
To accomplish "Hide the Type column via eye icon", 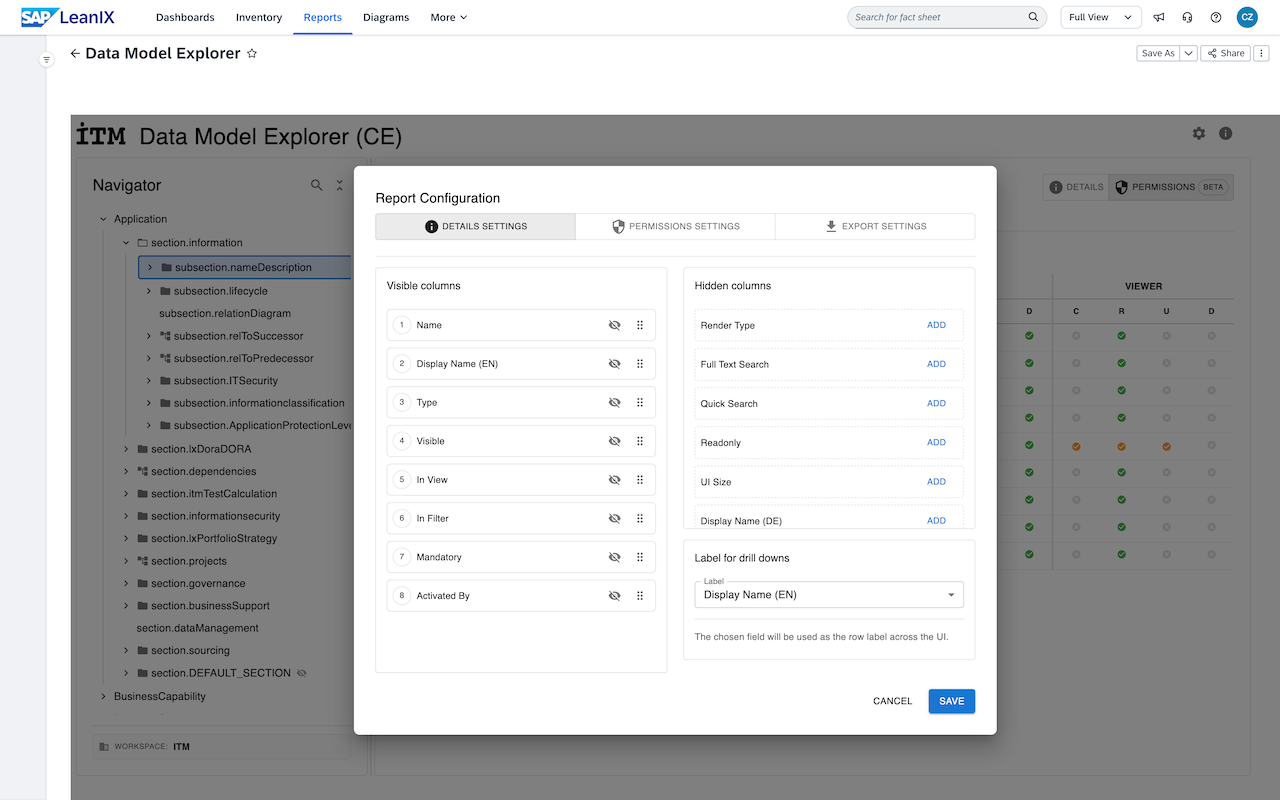I will click(x=615, y=403).
